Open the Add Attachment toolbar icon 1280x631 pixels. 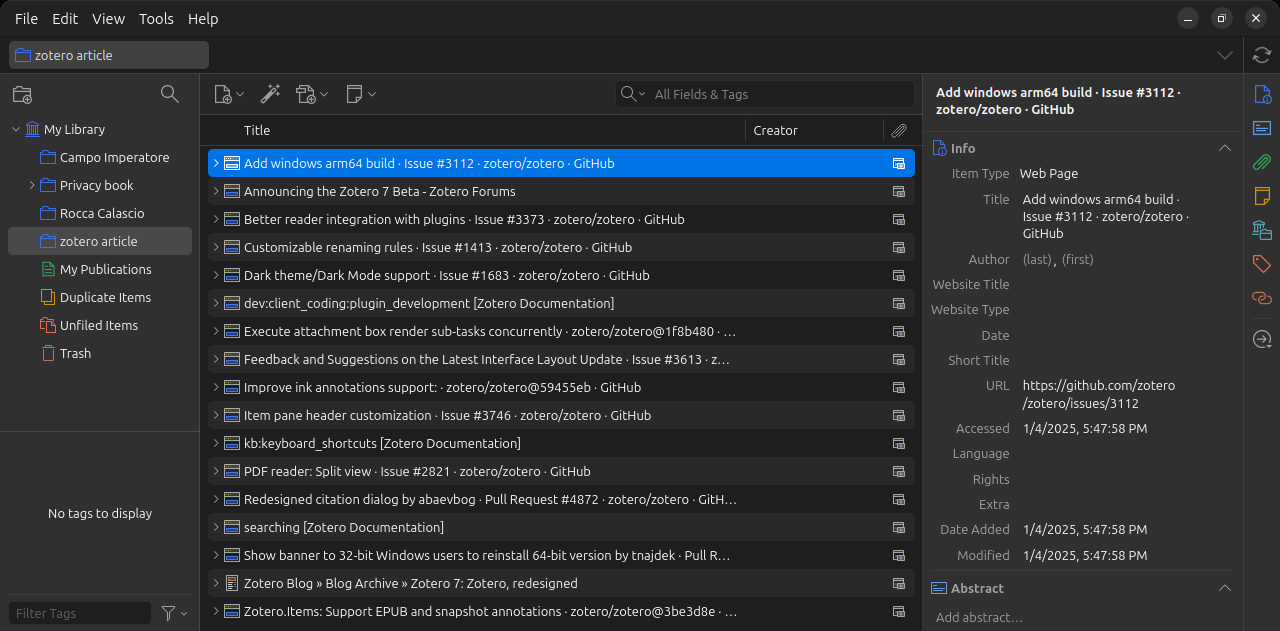coord(311,94)
